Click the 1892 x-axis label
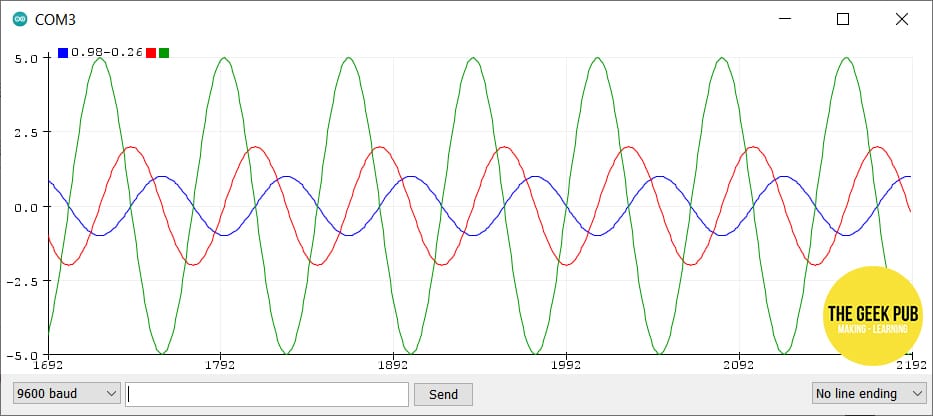The width and height of the screenshot is (933, 416). 393,364
